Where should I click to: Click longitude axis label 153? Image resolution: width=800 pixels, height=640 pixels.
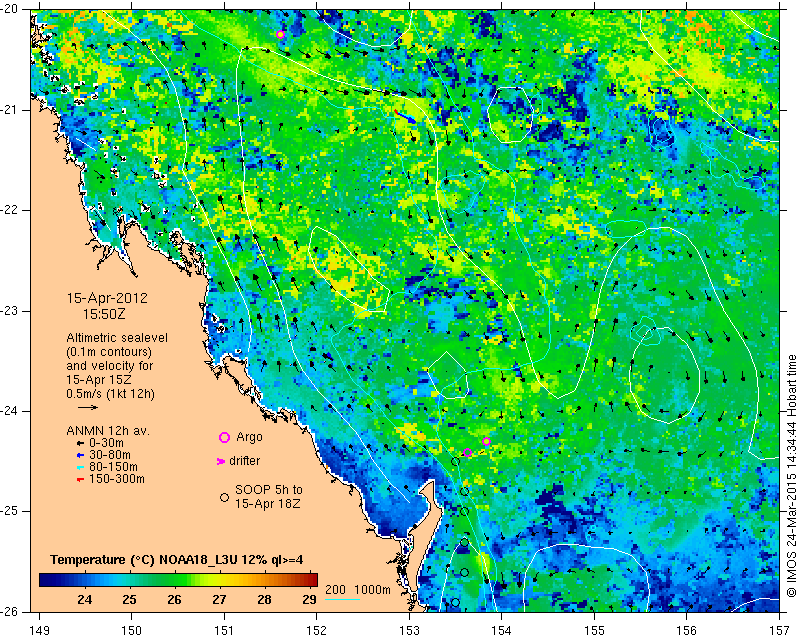(x=409, y=631)
